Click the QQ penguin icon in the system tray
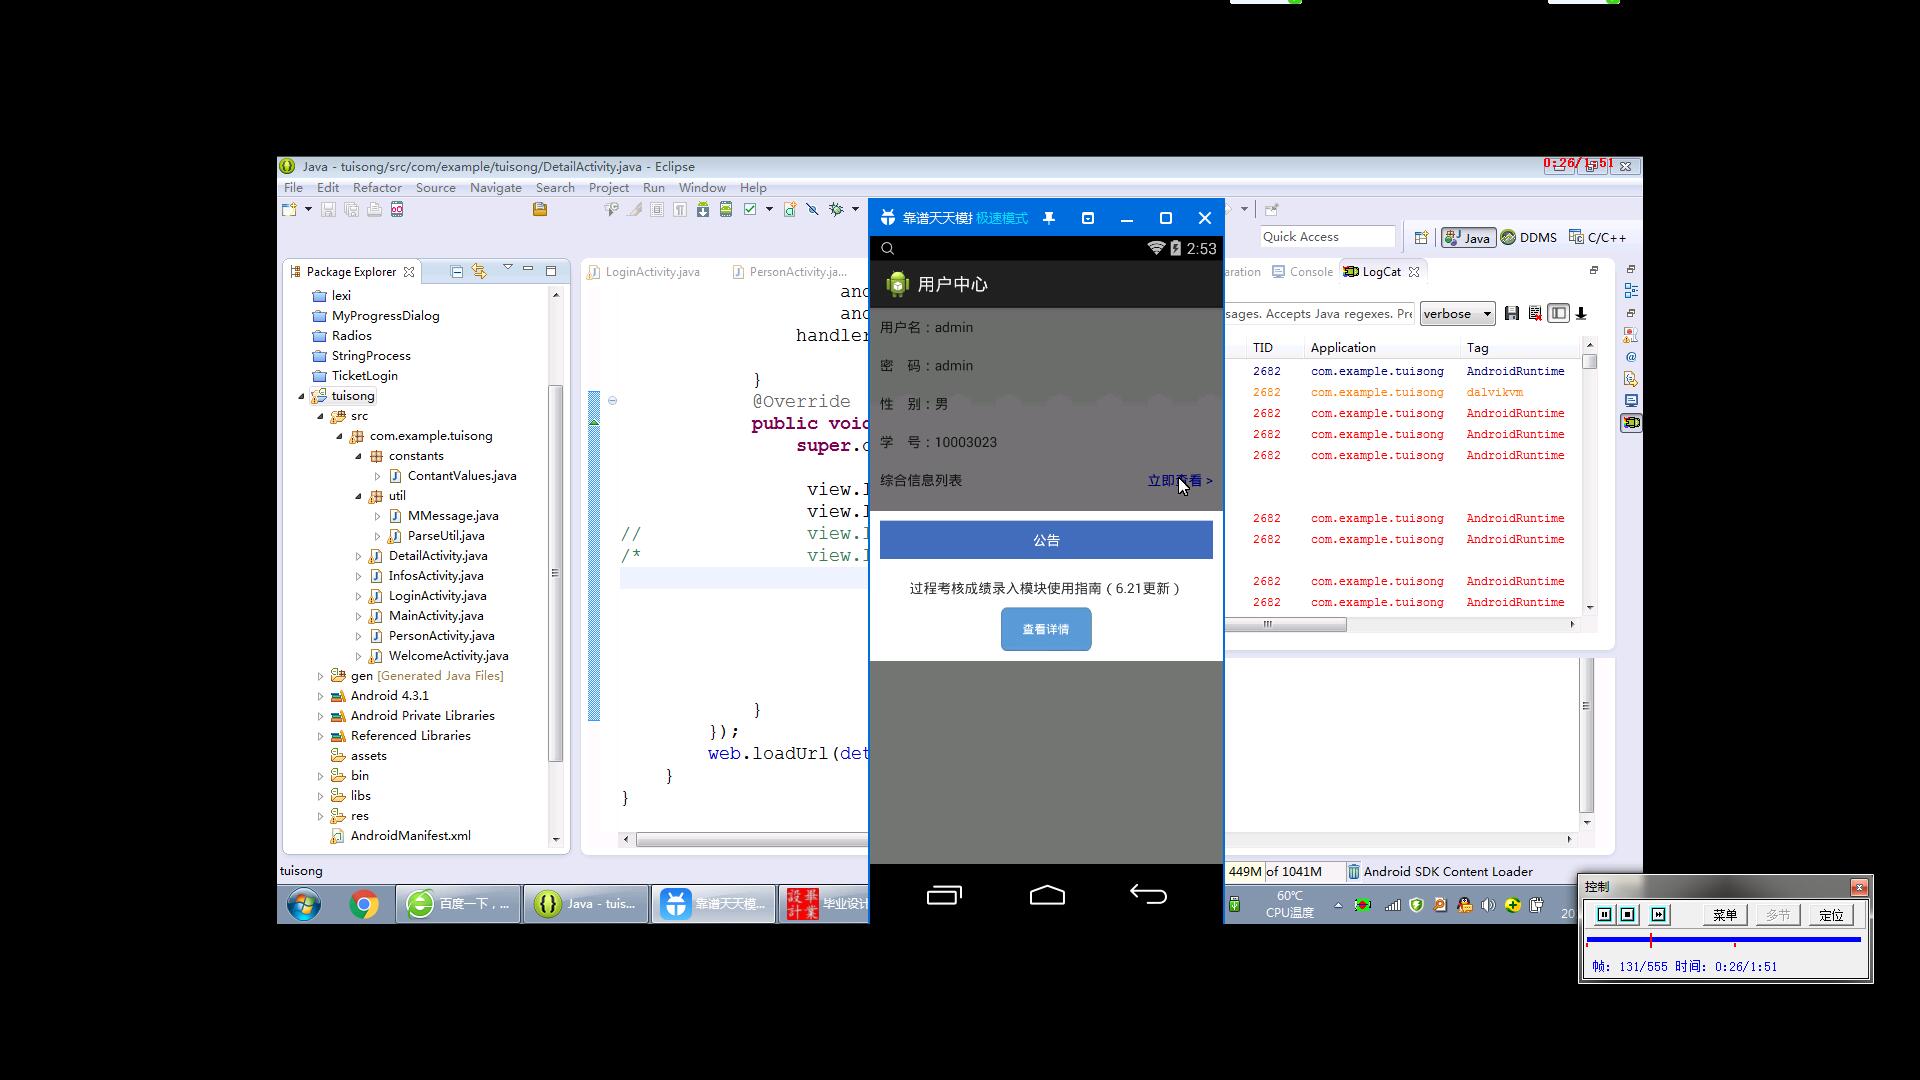The width and height of the screenshot is (1920, 1080). click(x=1464, y=905)
